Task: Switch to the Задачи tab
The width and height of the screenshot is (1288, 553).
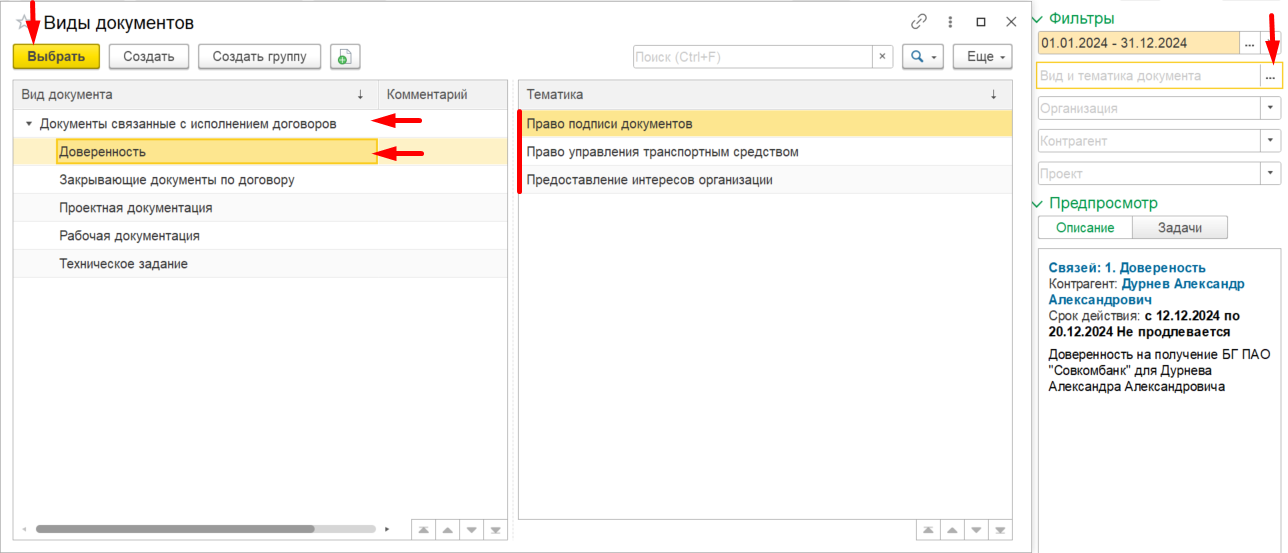Action: (1179, 228)
